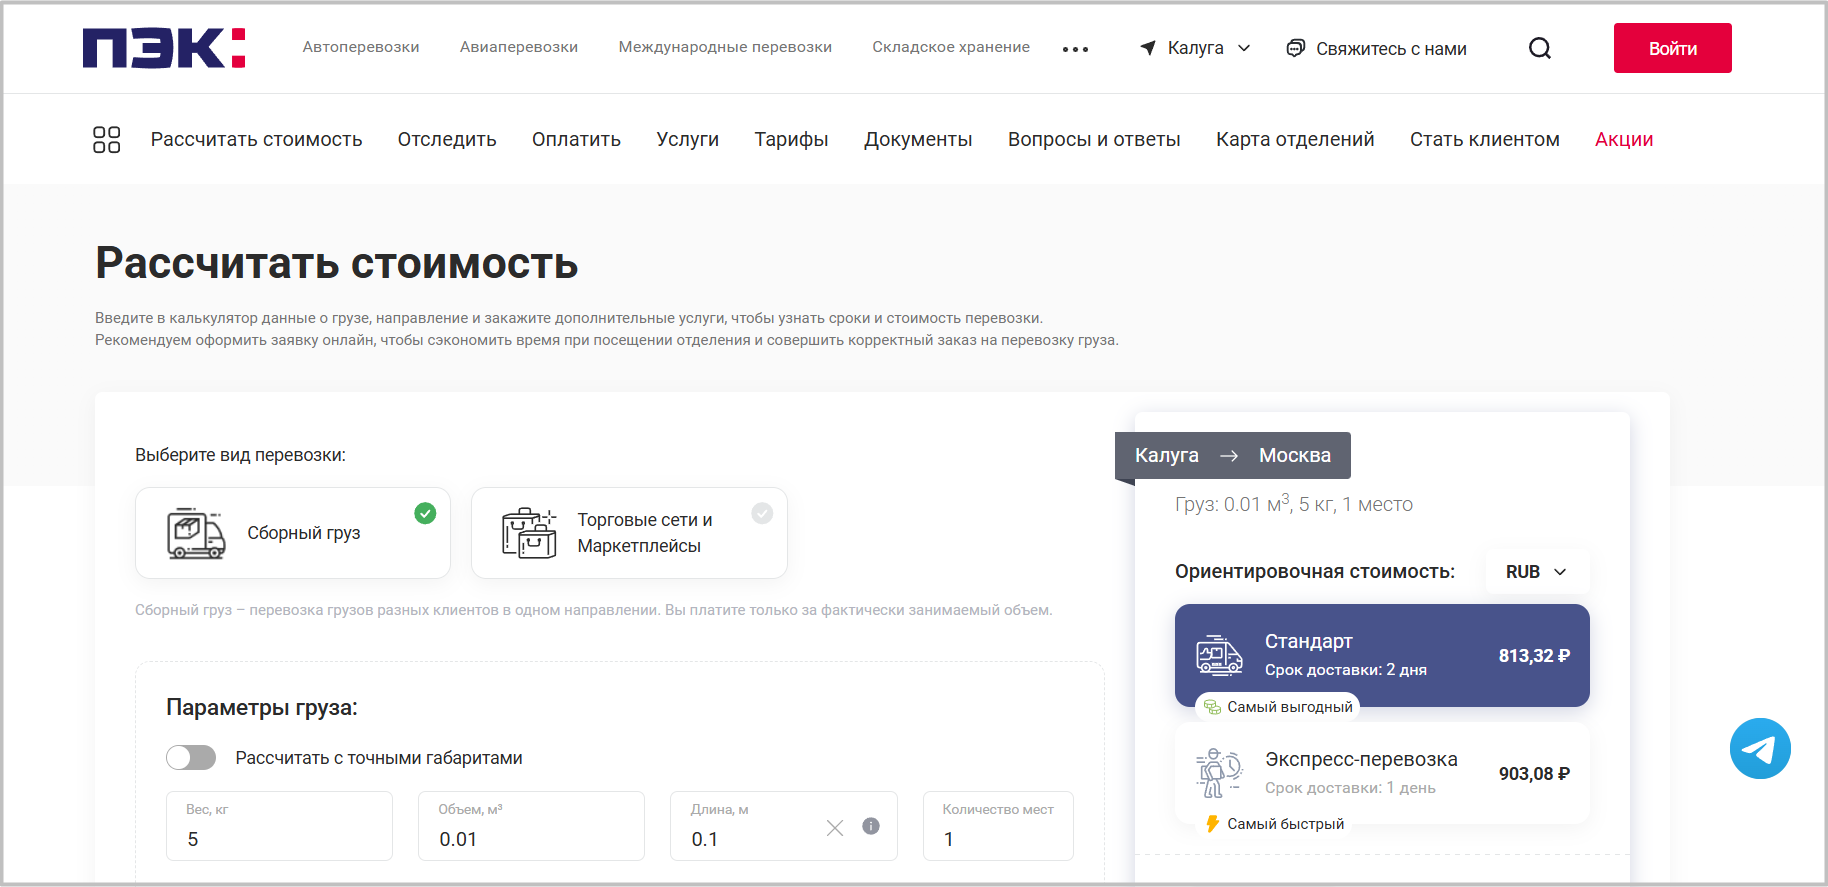The height and width of the screenshot is (887, 1828).
Task: Open the Telegram chat button
Action: (1760, 748)
